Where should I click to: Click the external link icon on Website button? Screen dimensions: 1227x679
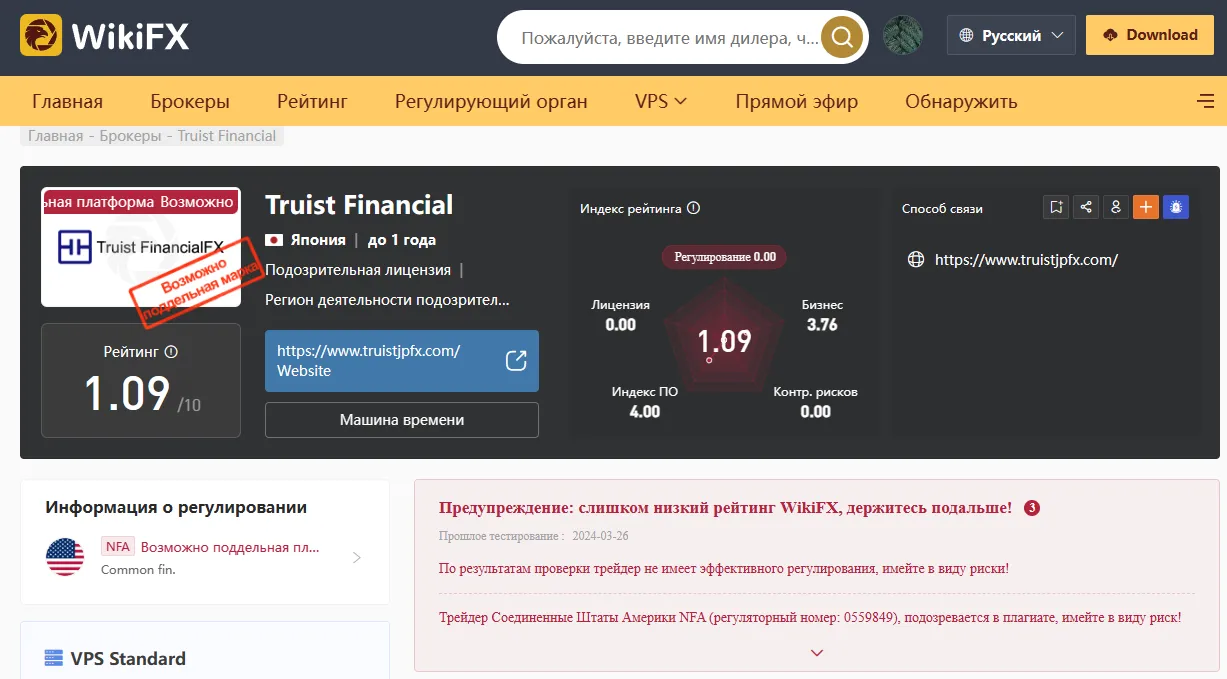tap(516, 361)
